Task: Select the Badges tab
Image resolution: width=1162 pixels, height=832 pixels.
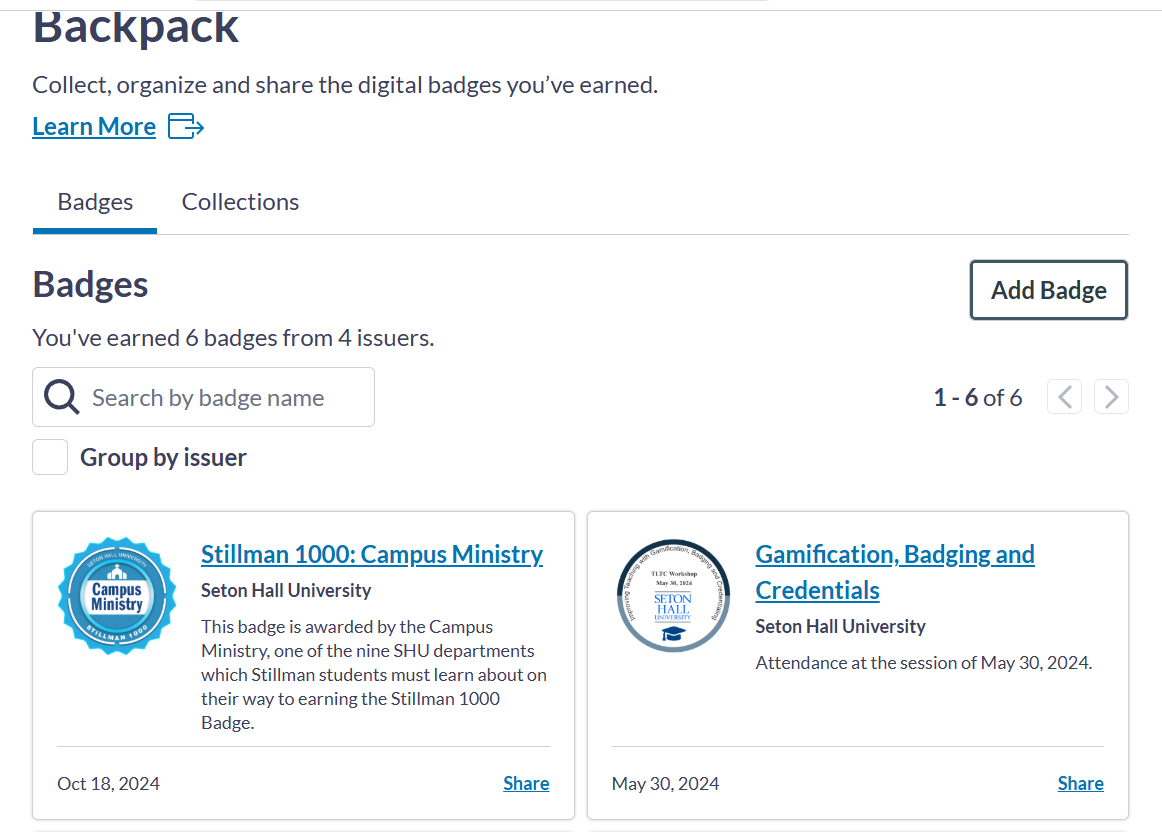Action: tap(95, 202)
